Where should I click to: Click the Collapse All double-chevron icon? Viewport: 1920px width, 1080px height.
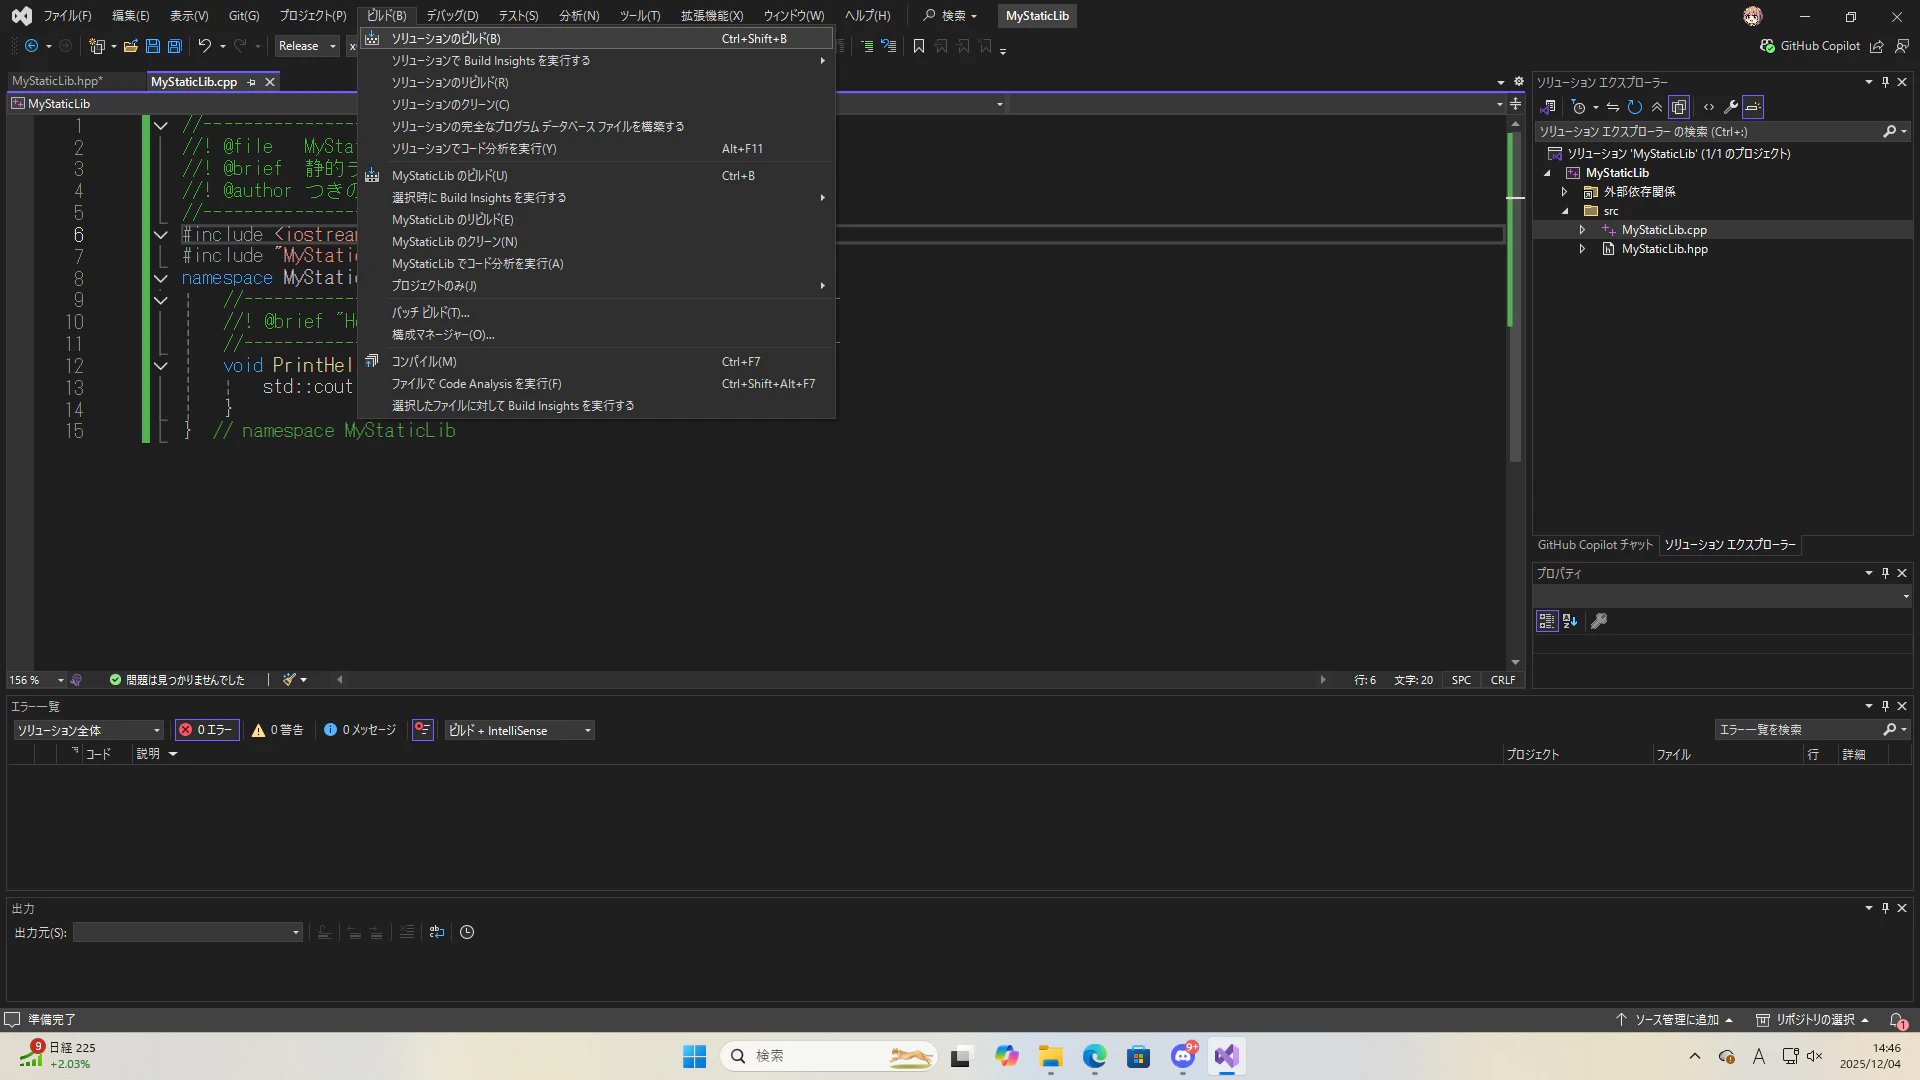(1657, 107)
